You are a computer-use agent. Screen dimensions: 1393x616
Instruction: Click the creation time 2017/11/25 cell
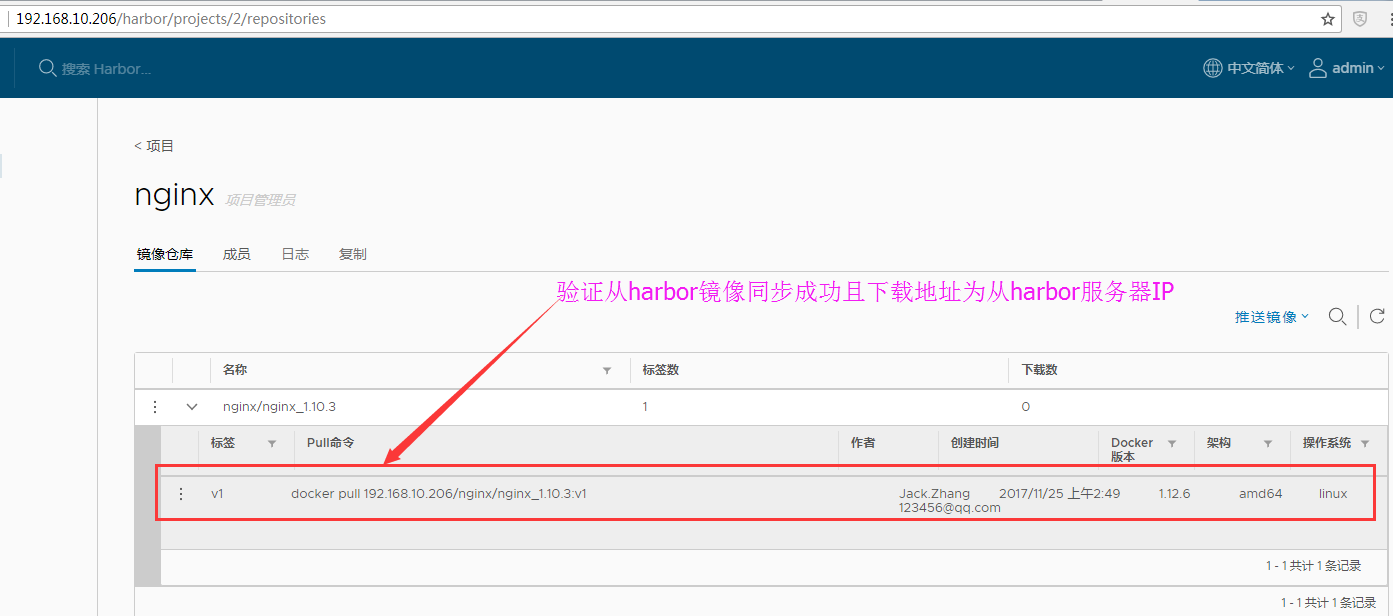point(1060,494)
